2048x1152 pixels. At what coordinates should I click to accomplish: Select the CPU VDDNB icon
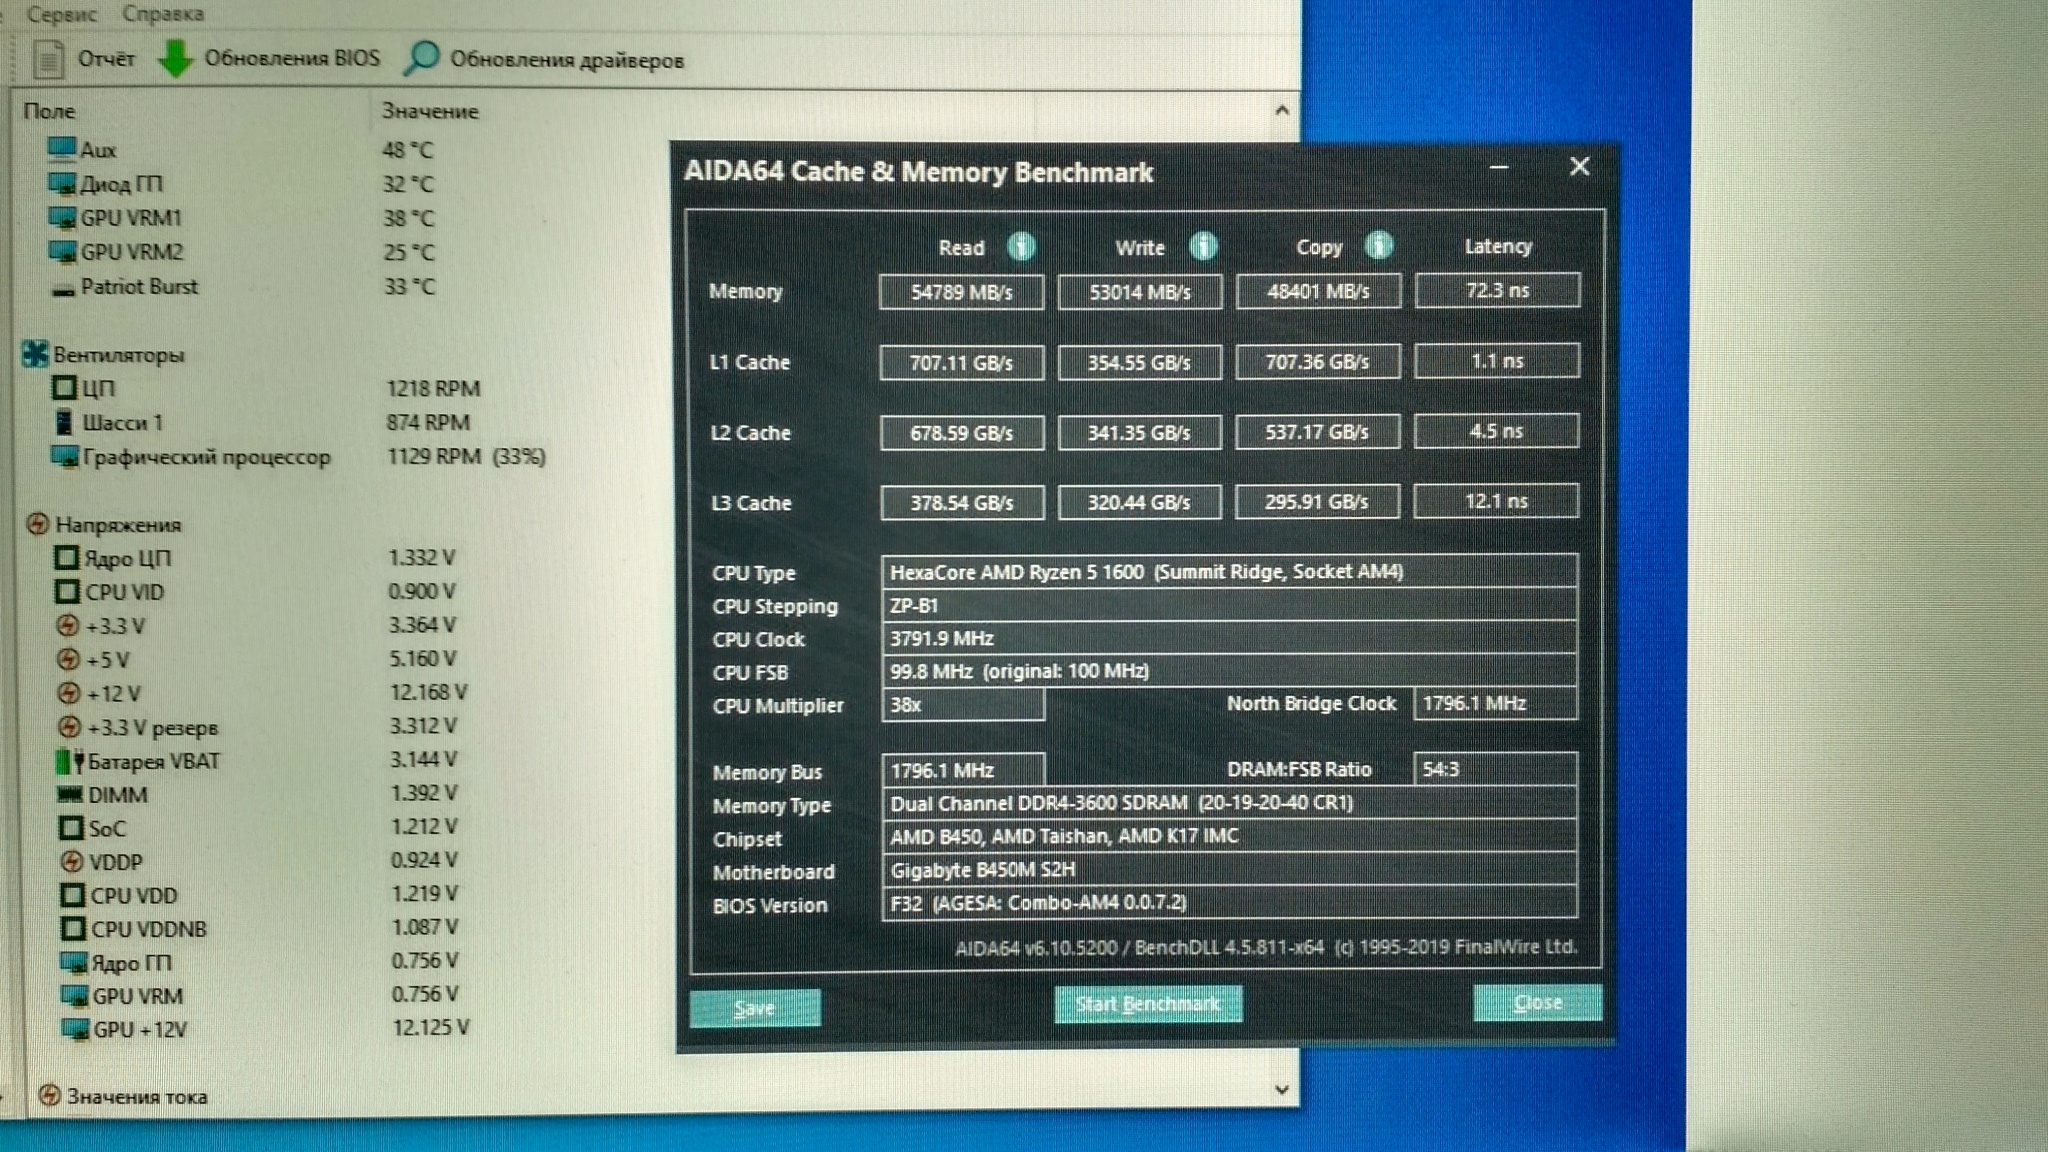coord(73,929)
